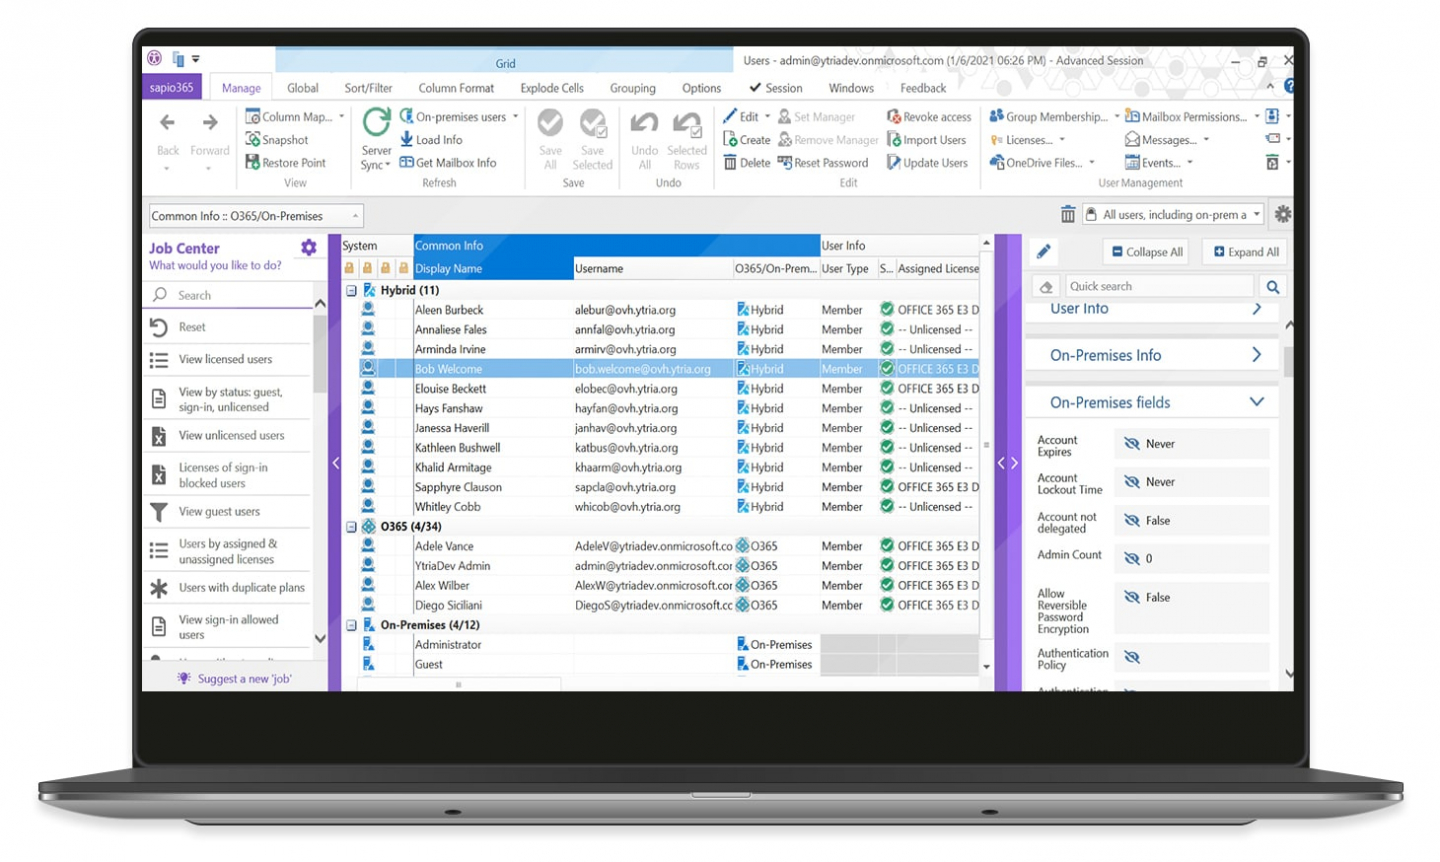Screen dimensions: 1440x862
Task: Click Expand All button
Action: (x=1245, y=252)
